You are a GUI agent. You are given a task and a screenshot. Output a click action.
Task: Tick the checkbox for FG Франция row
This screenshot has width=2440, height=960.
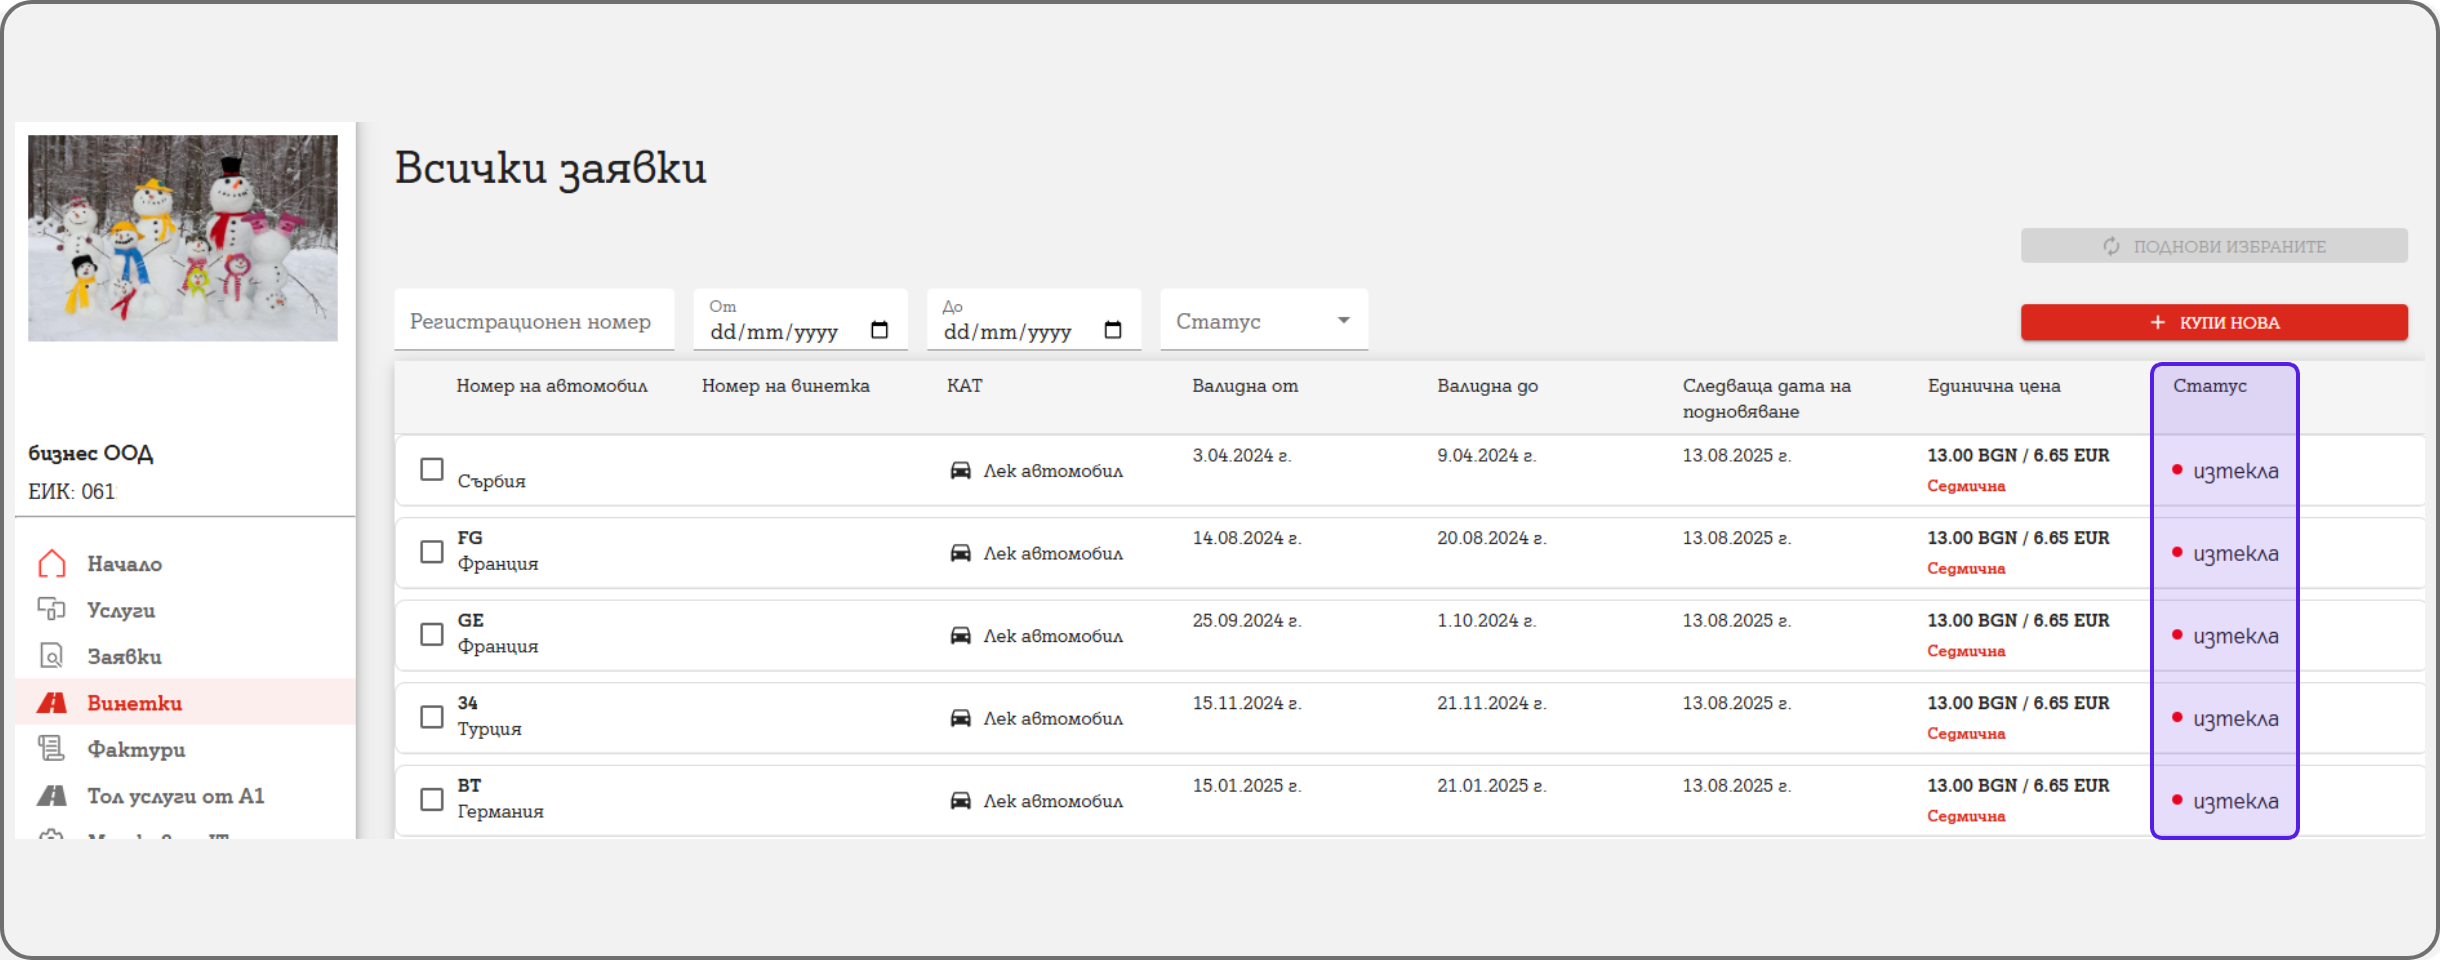click(432, 552)
